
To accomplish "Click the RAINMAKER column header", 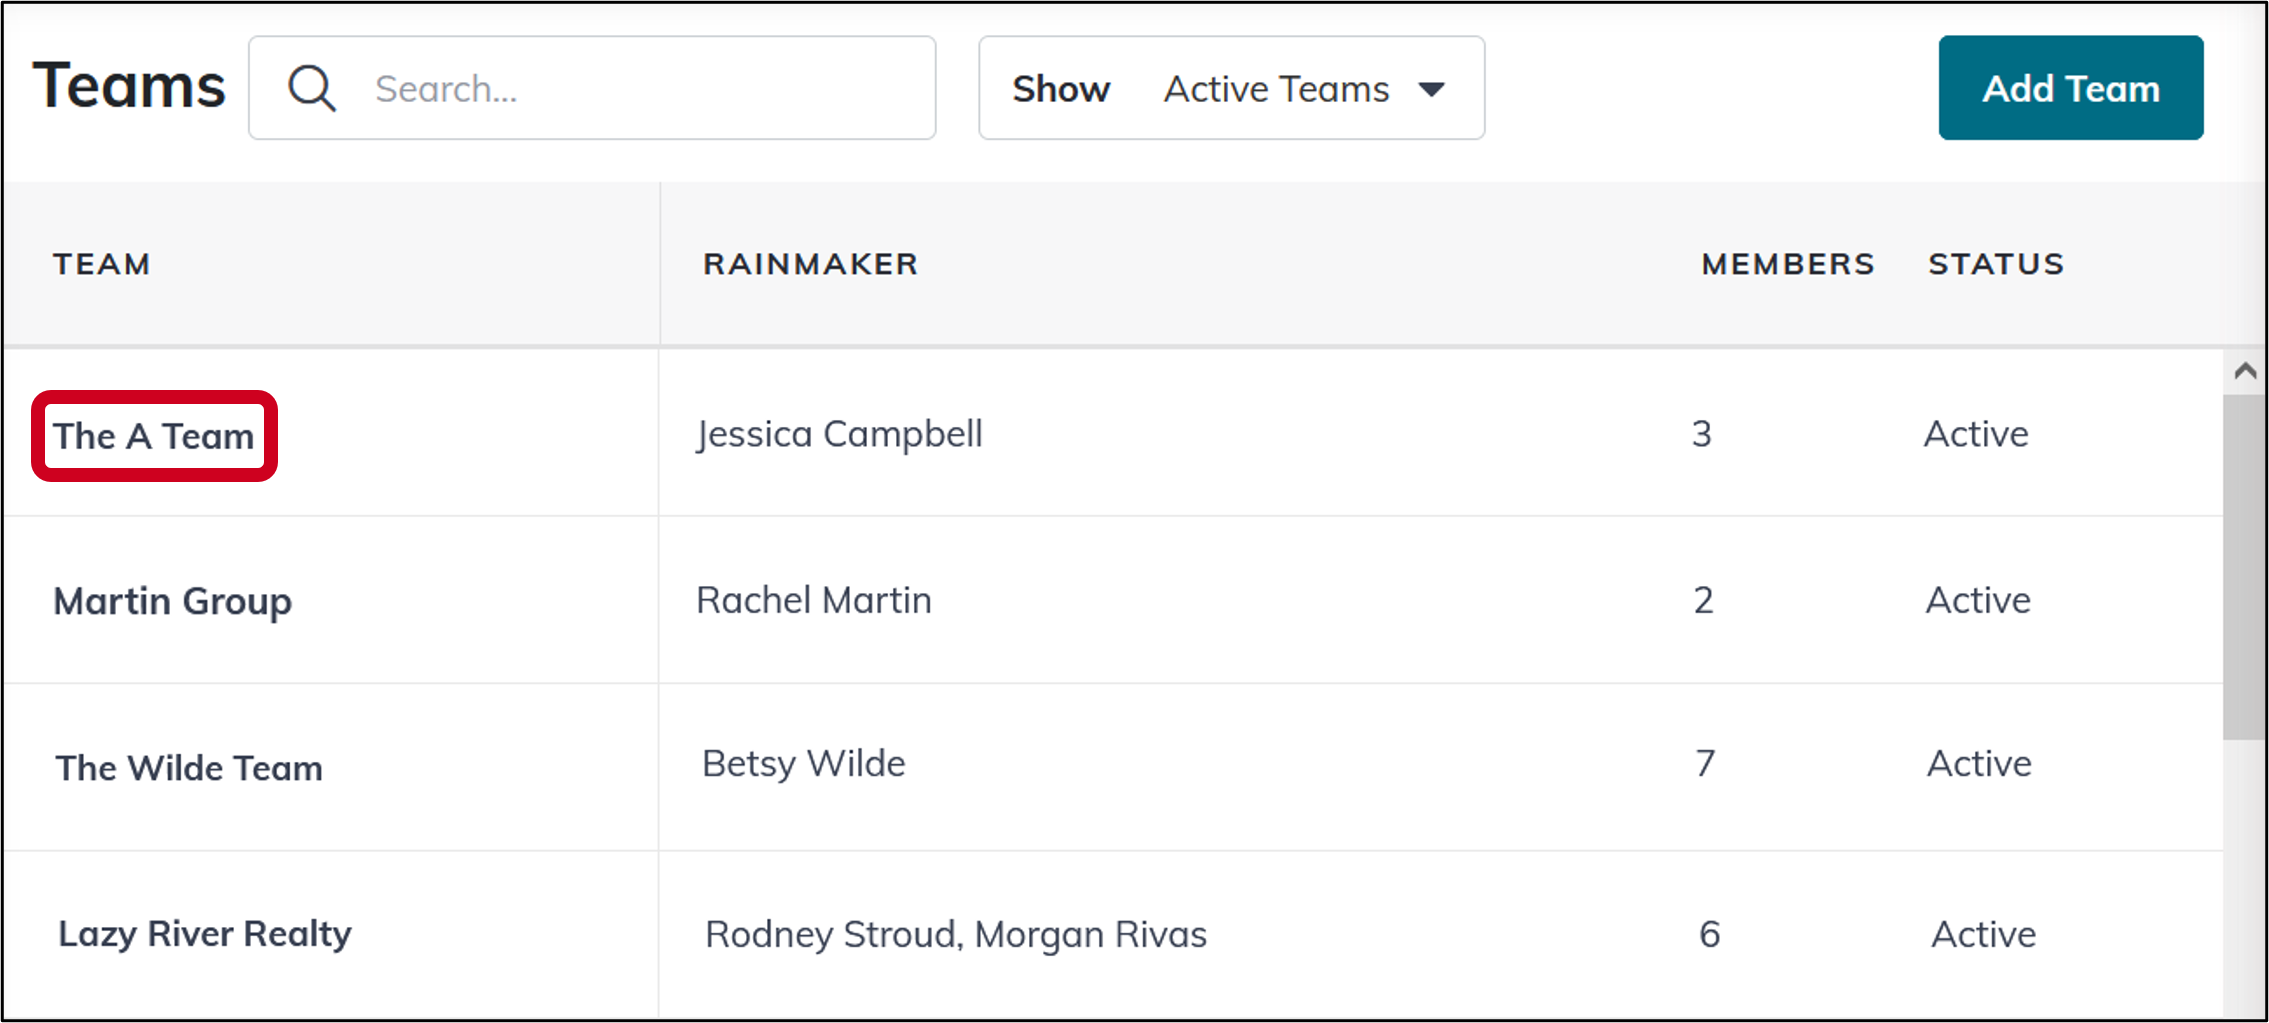I will [x=811, y=263].
